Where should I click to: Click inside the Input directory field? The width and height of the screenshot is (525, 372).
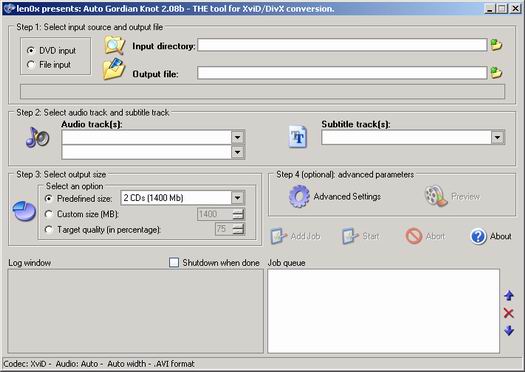(x=342, y=45)
